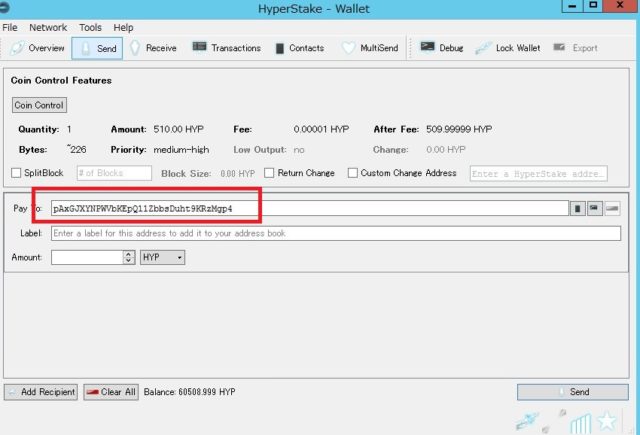Click the Coin Control Features heading
640x435 pixels.
[x=61, y=80]
